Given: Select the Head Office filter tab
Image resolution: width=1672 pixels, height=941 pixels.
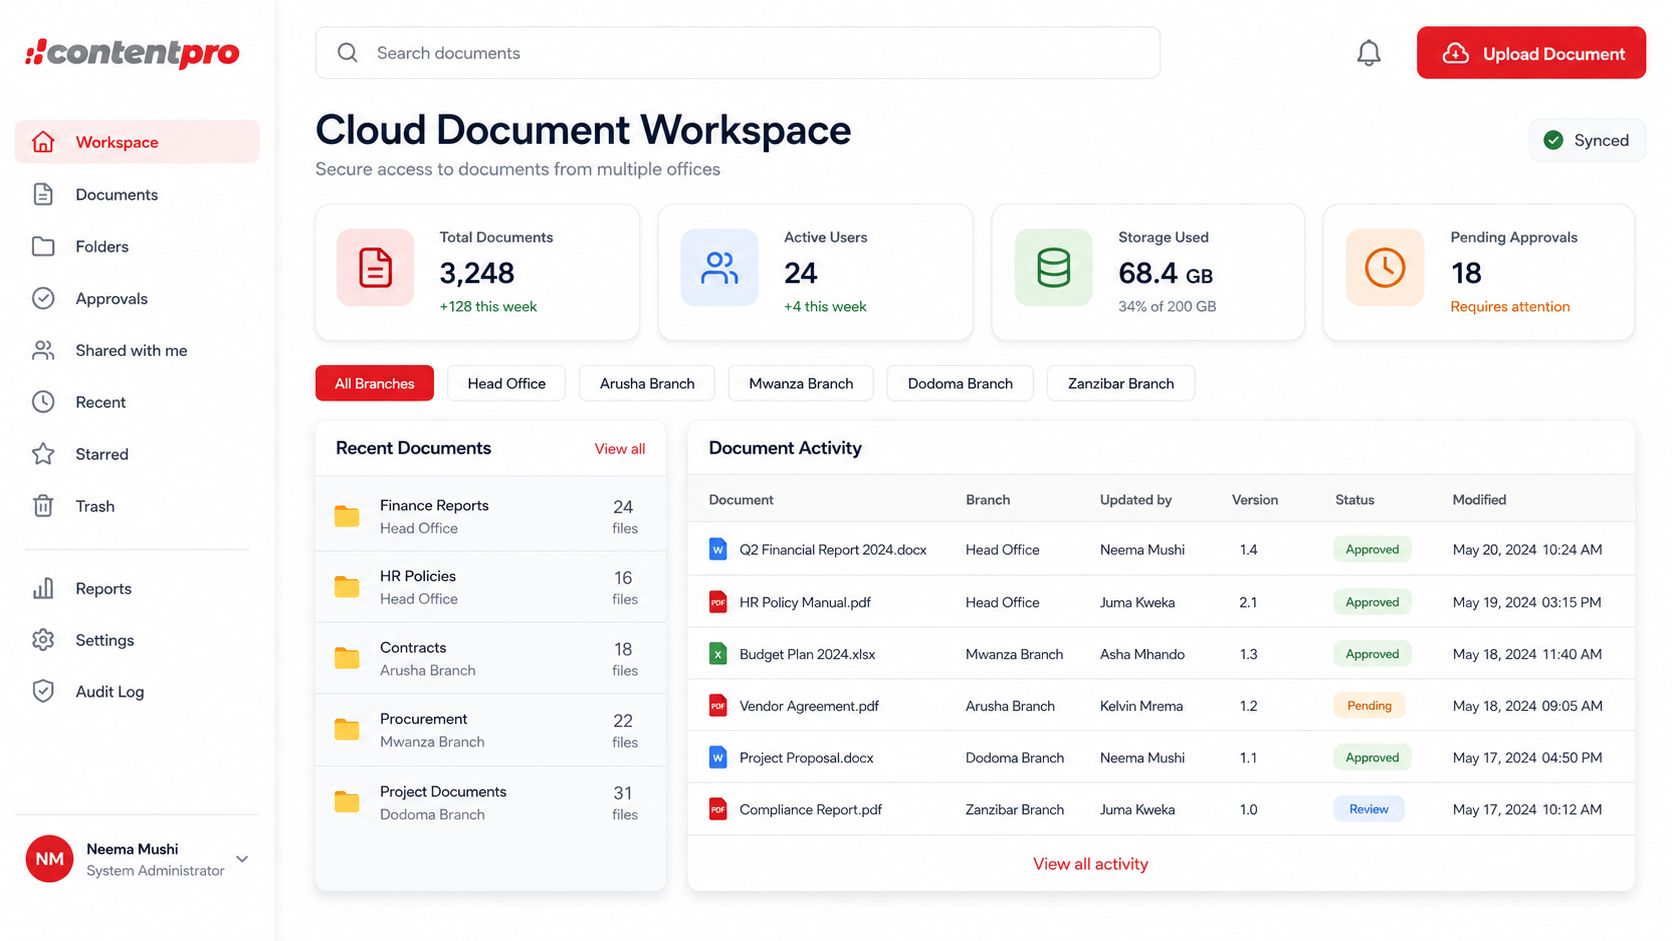Looking at the screenshot, I should (x=507, y=383).
